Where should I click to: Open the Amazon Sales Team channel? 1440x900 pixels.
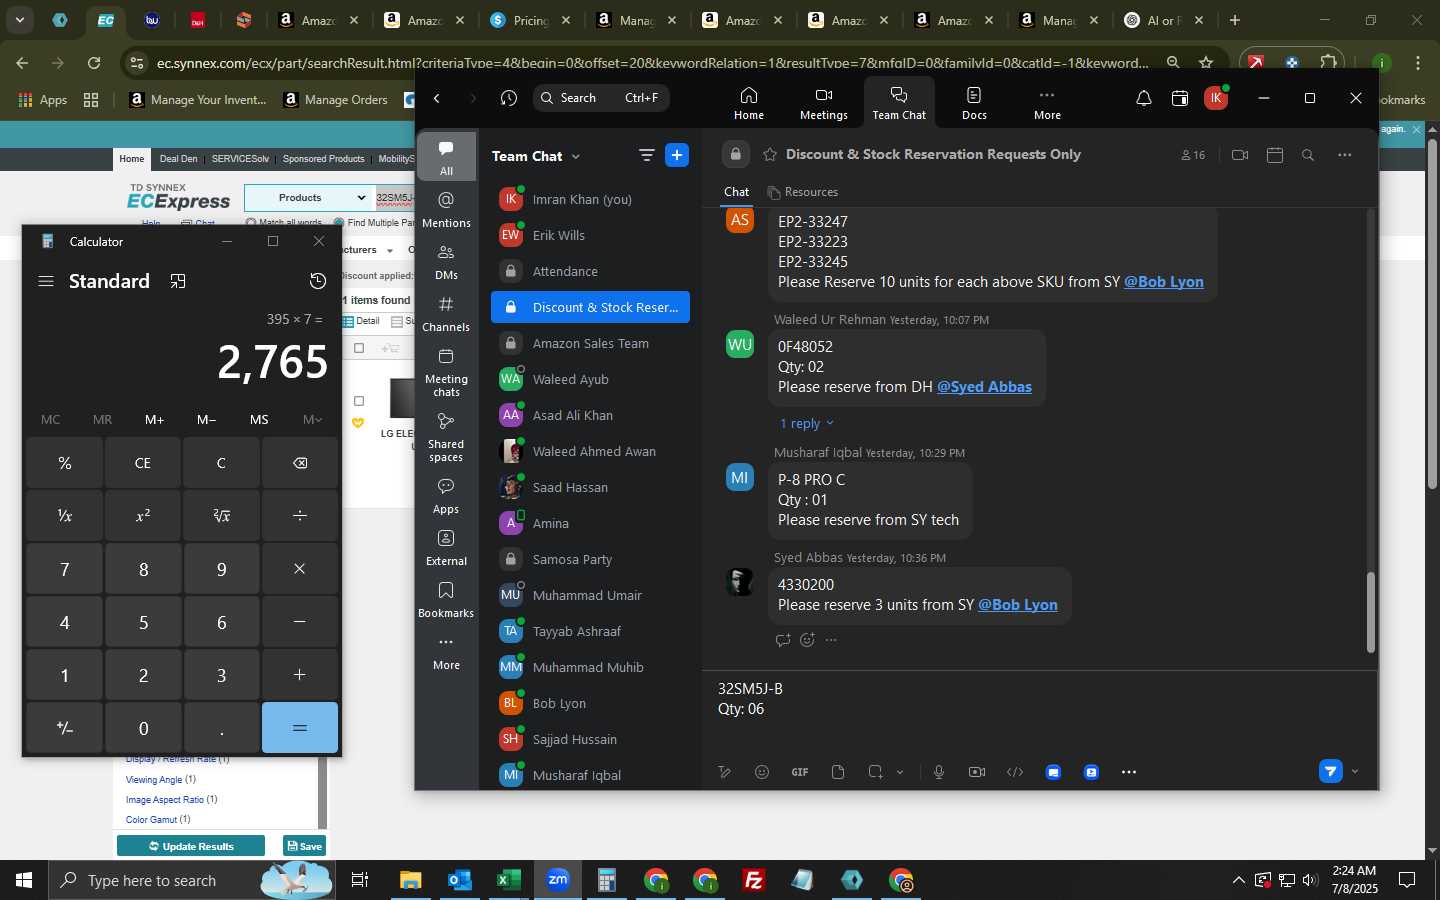coord(590,343)
